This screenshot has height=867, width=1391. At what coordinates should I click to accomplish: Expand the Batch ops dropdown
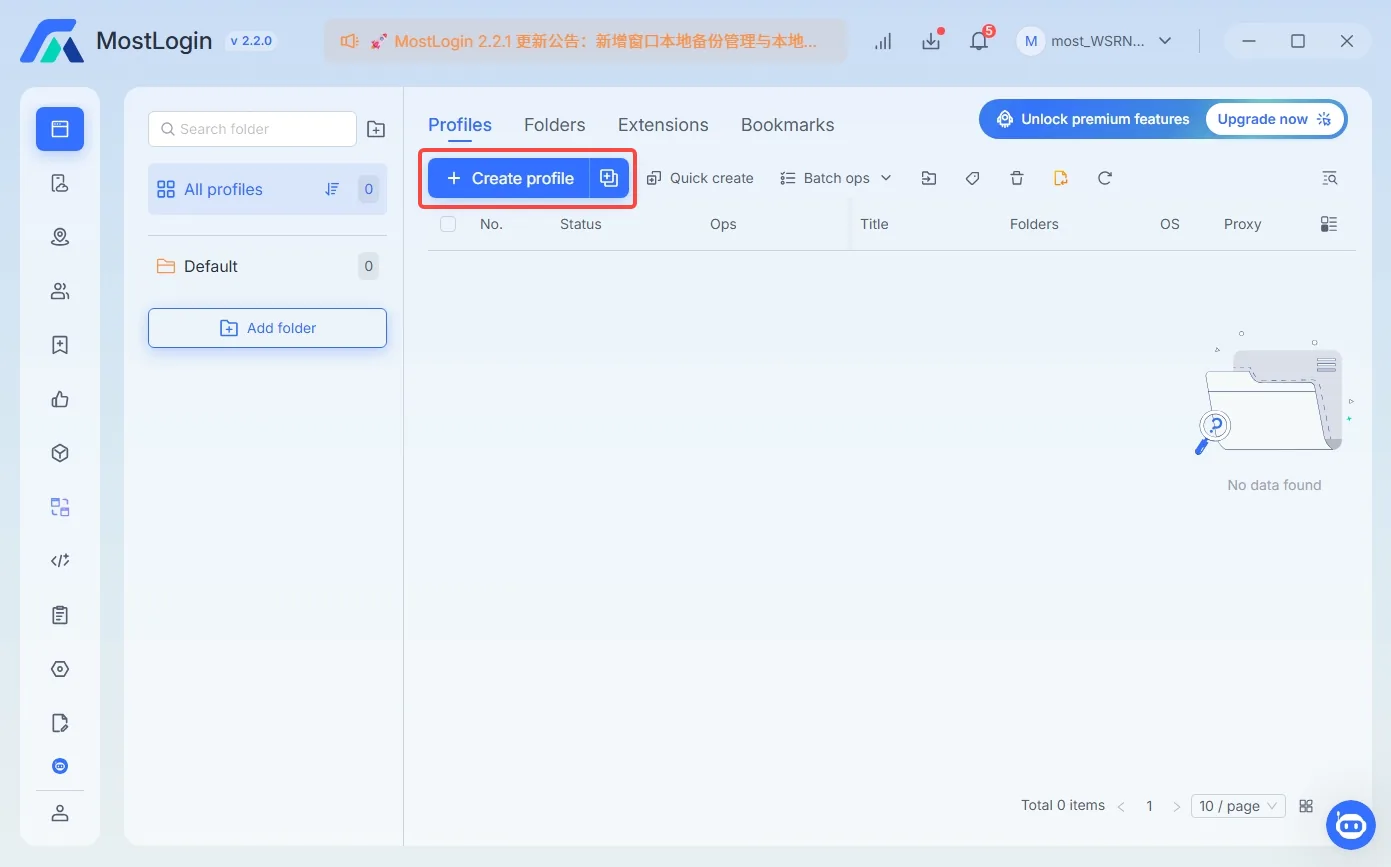836,178
